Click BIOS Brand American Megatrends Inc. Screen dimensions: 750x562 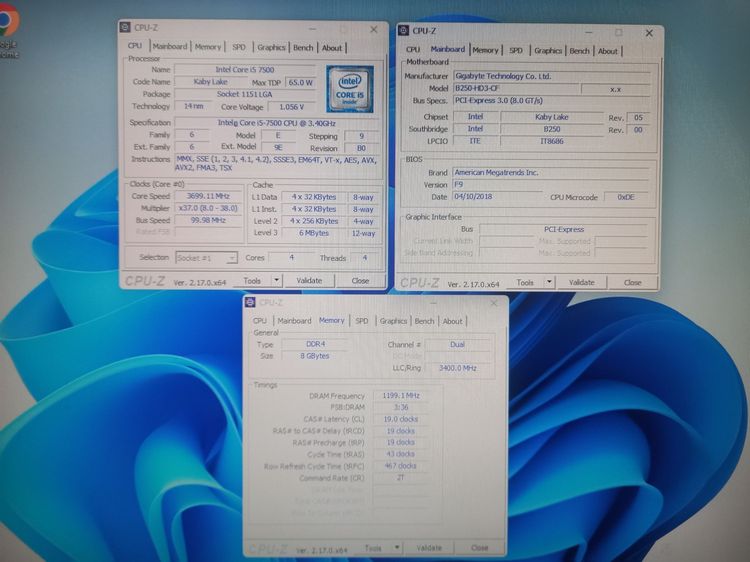pyautogui.click(x=551, y=172)
